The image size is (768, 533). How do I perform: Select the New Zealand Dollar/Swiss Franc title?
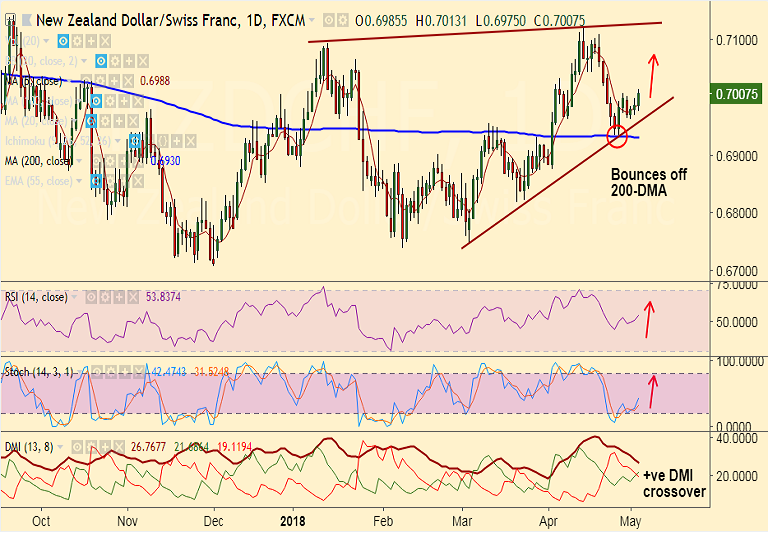(138, 21)
